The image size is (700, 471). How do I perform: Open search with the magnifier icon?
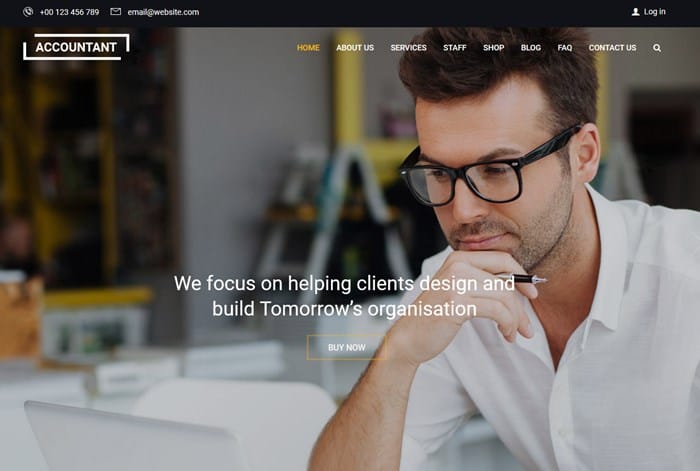pyautogui.click(x=657, y=48)
